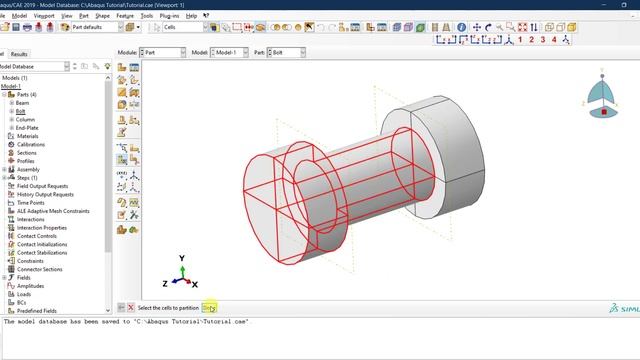This screenshot has height=360, width=640.
Task: Open the Part defaults color dropdown
Action: pos(97,27)
